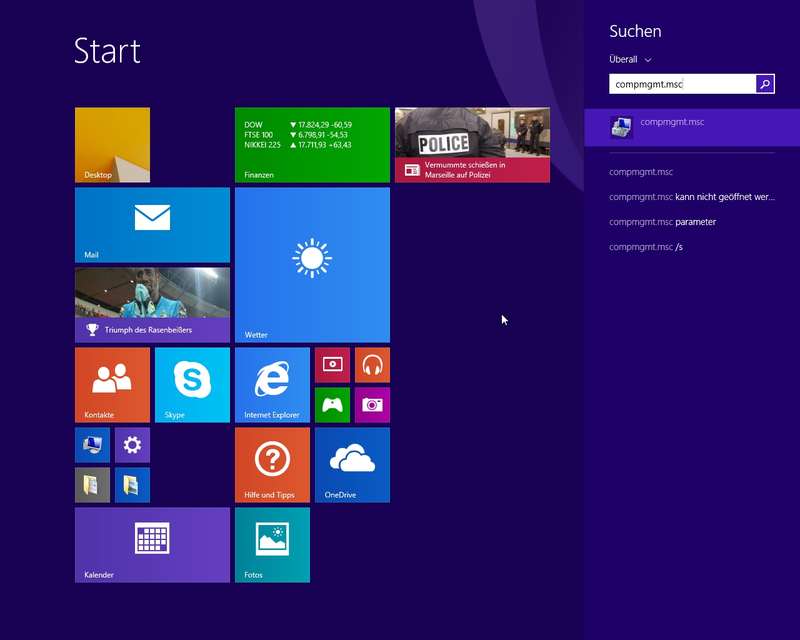
Task: Open Hilfe und Tipps tile
Action: (x=272, y=464)
